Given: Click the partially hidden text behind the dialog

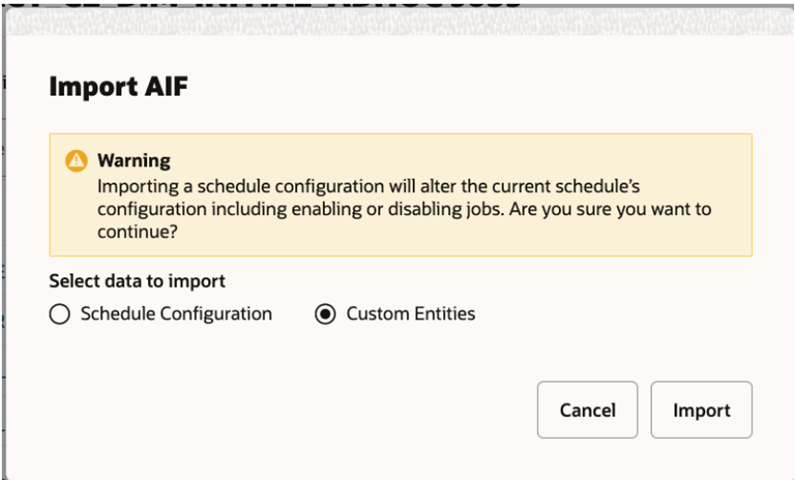Looking at the screenshot, I should pyautogui.click(x=300, y=5).
